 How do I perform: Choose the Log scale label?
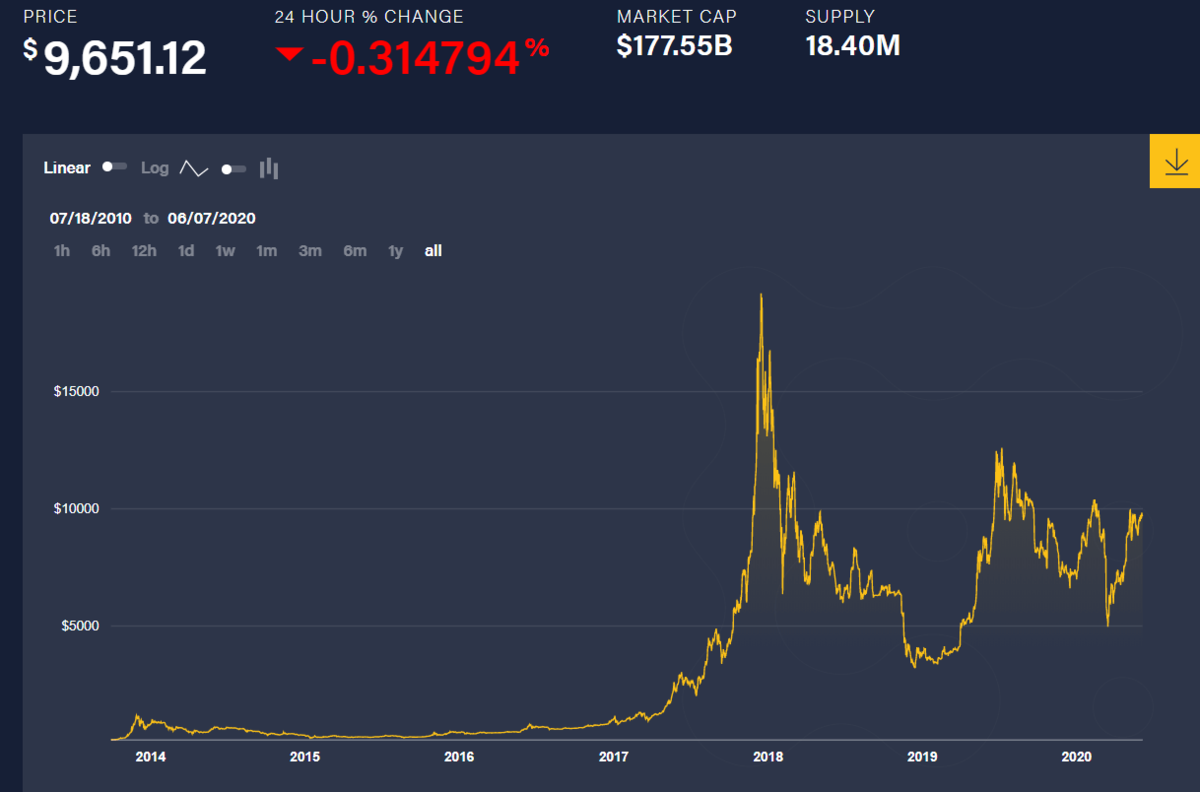pos(155,168)
